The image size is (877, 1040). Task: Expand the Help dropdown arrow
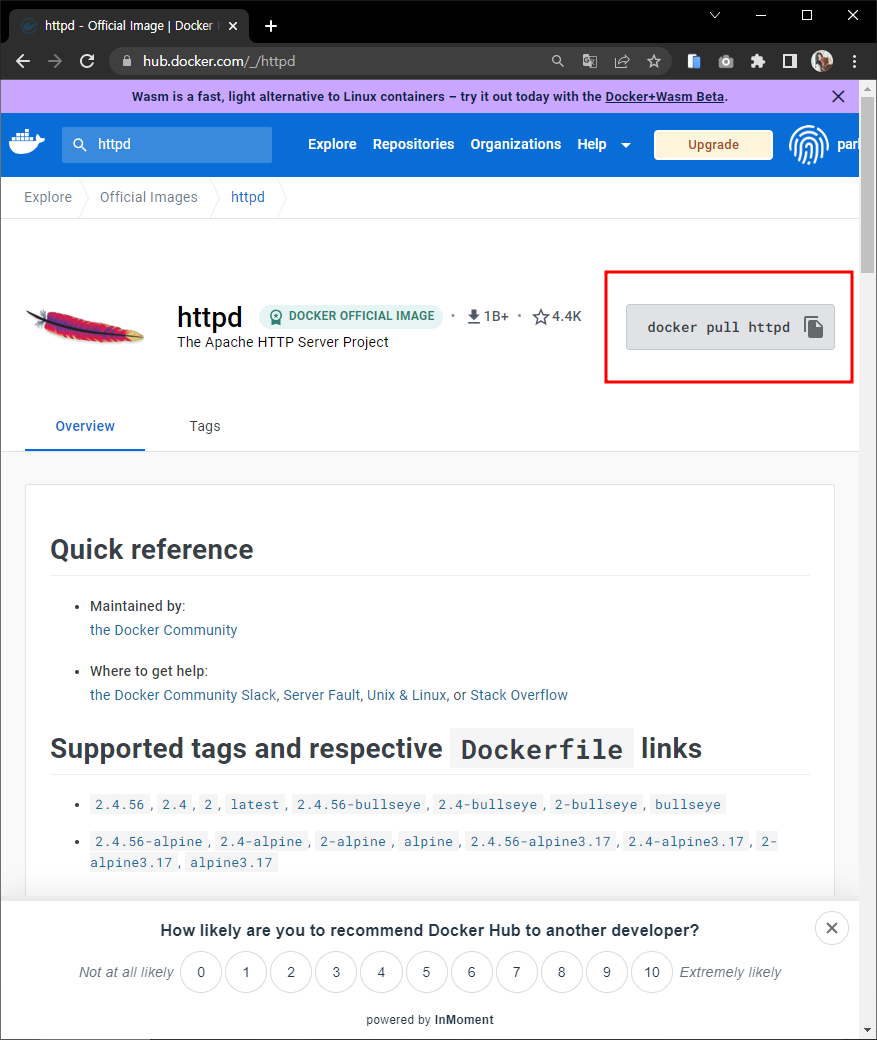point(626,145)
